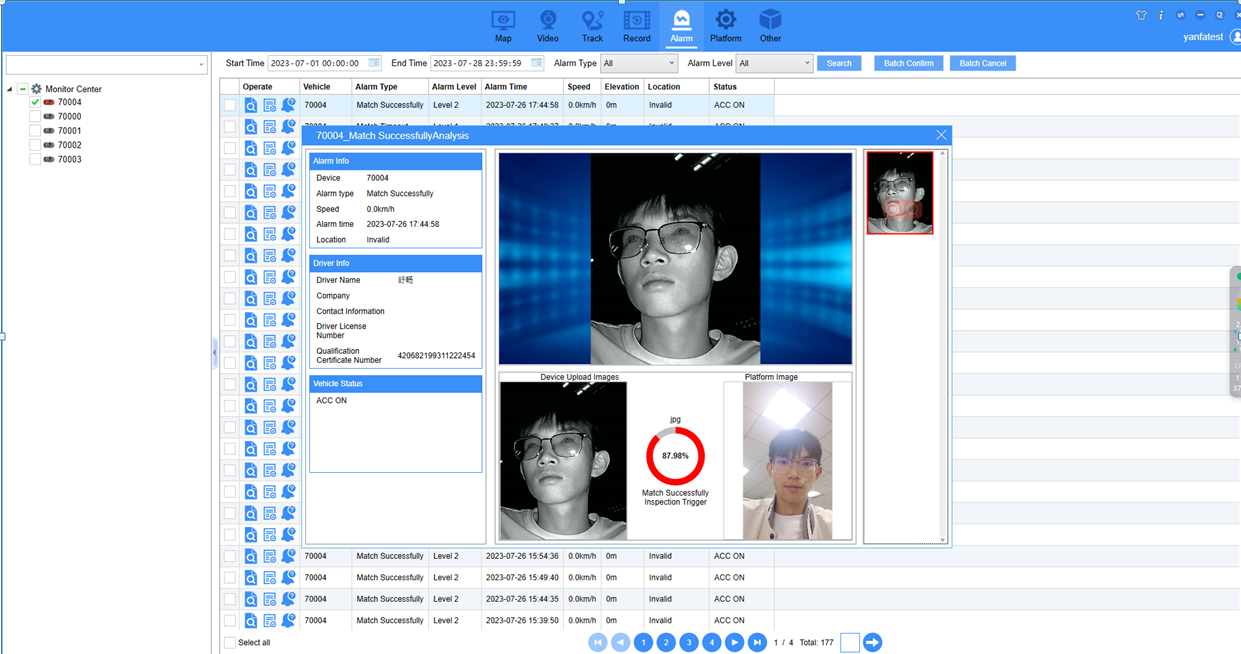The image size is (1241, 654).
Task: Click the Vehicle column header
Action: (x=326, y=87)
